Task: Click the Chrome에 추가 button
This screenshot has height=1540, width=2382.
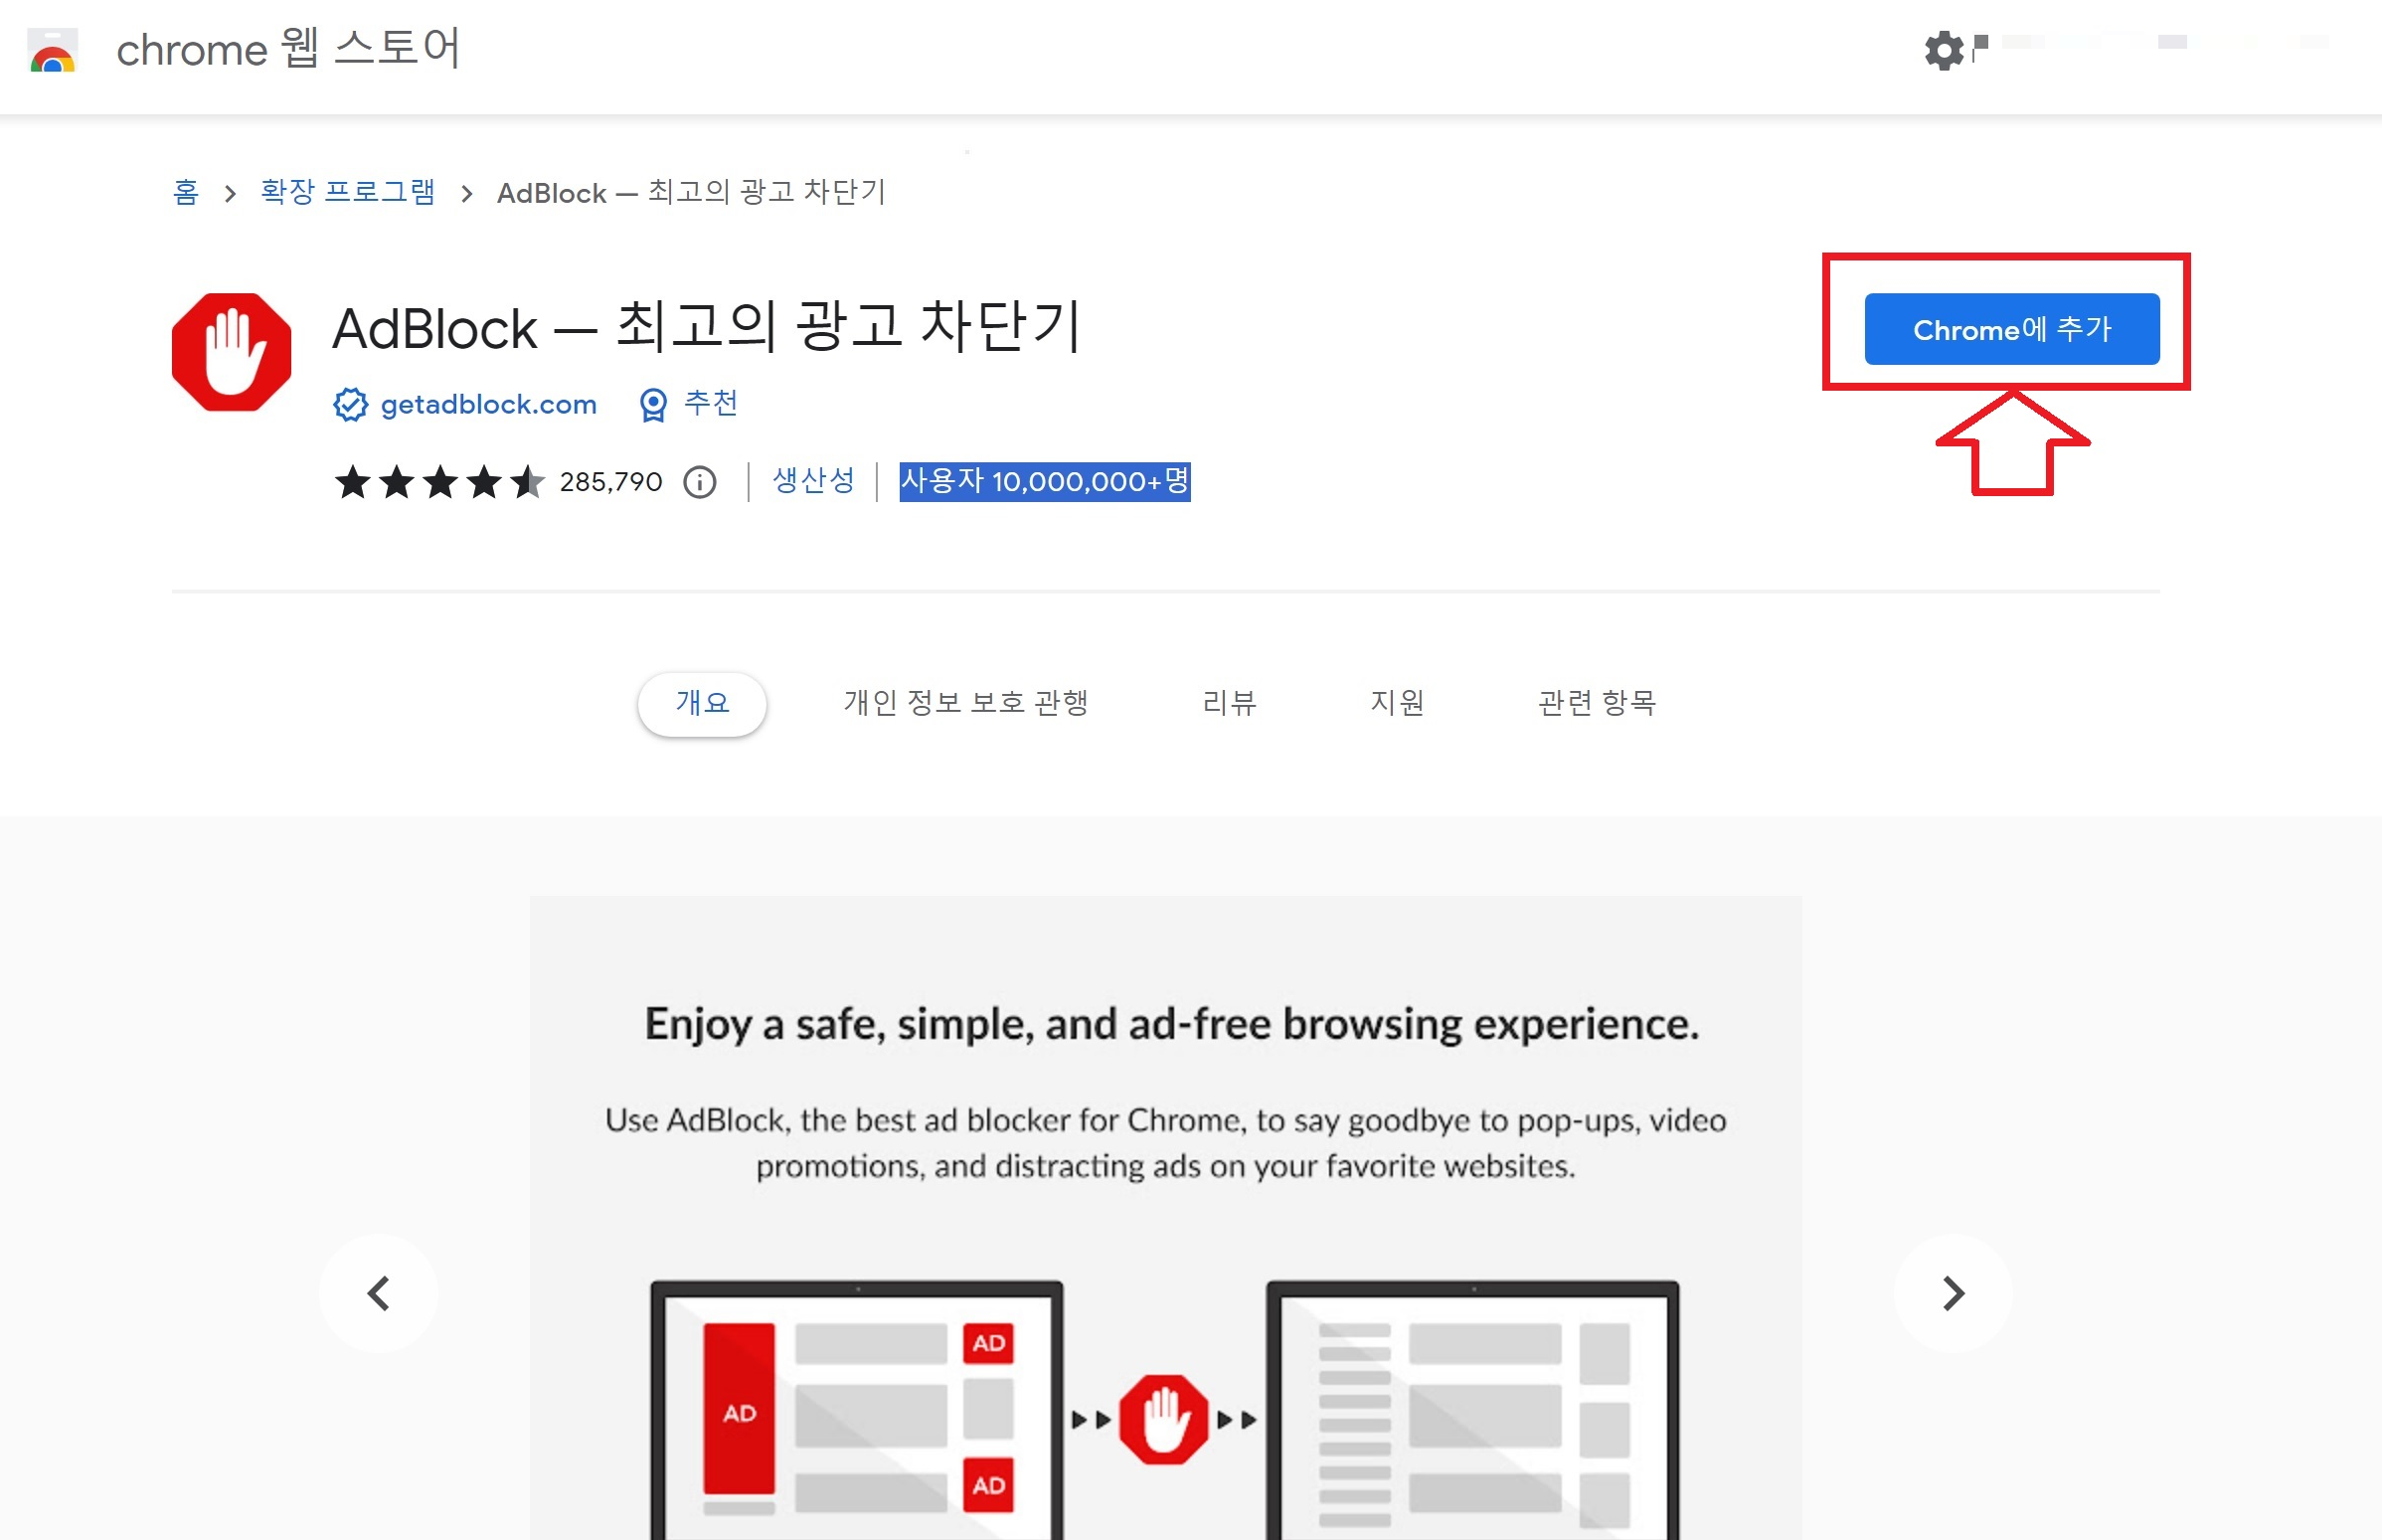Action: (x=2011, y=329)
